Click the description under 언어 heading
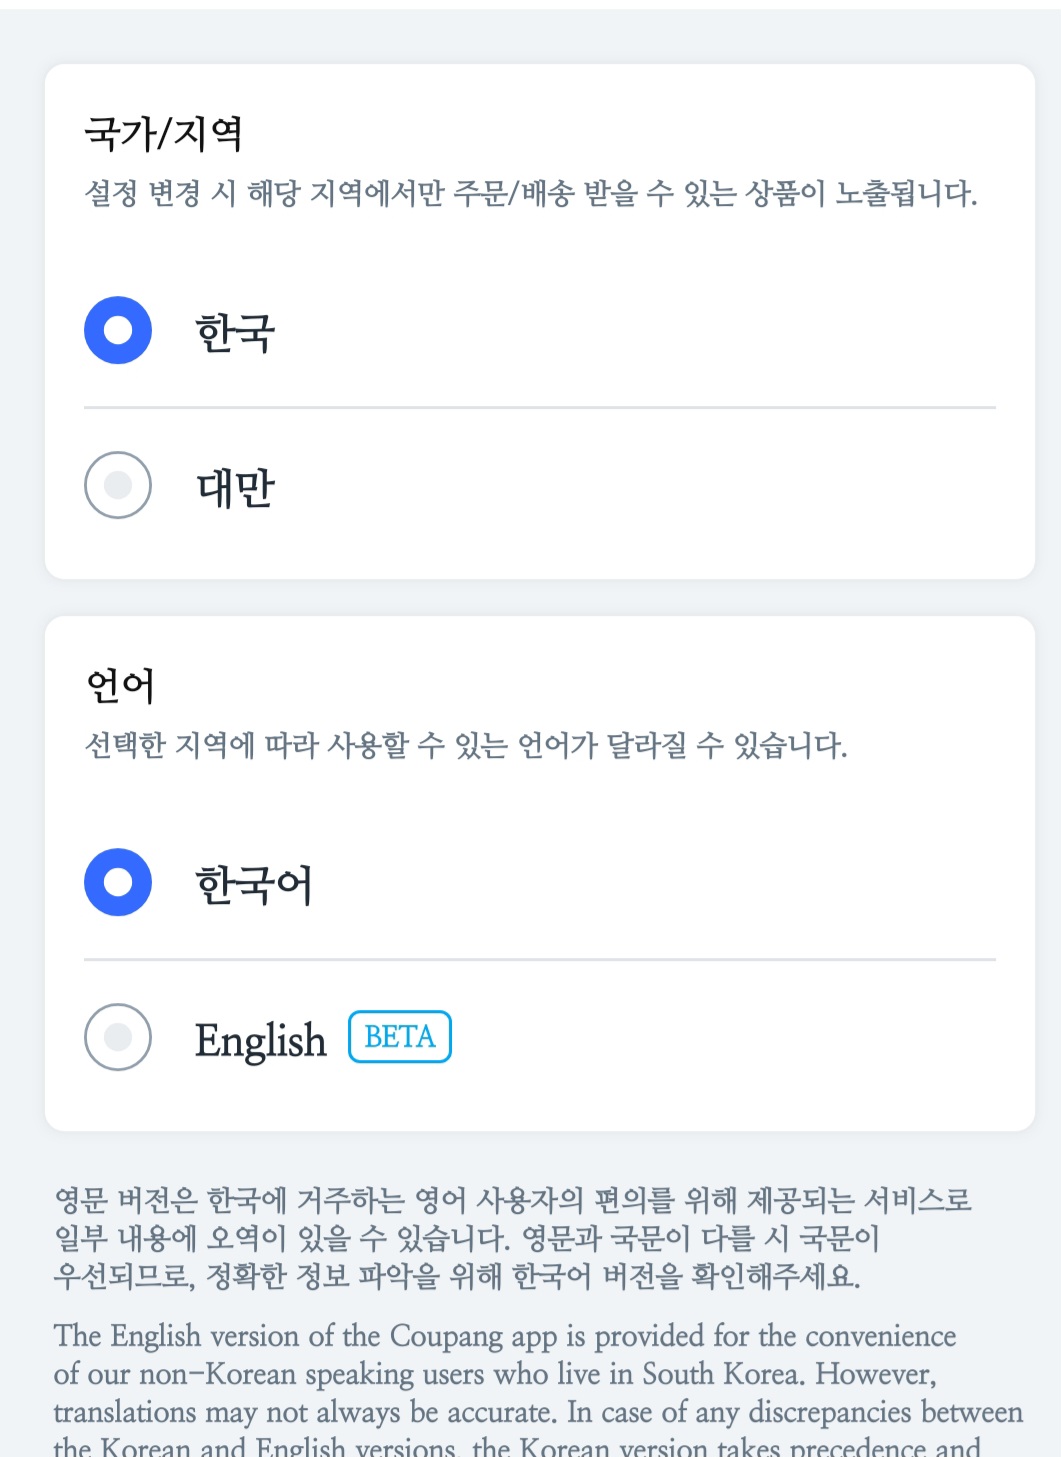Screen dimensions: 1061x1457 (466, 745)
